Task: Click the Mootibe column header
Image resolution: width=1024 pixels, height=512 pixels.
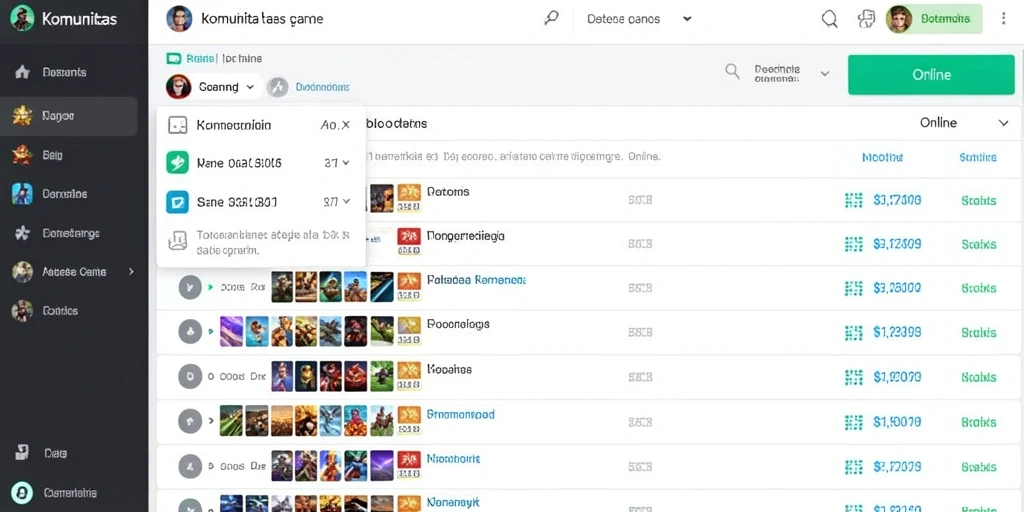Action: (882, 157)
